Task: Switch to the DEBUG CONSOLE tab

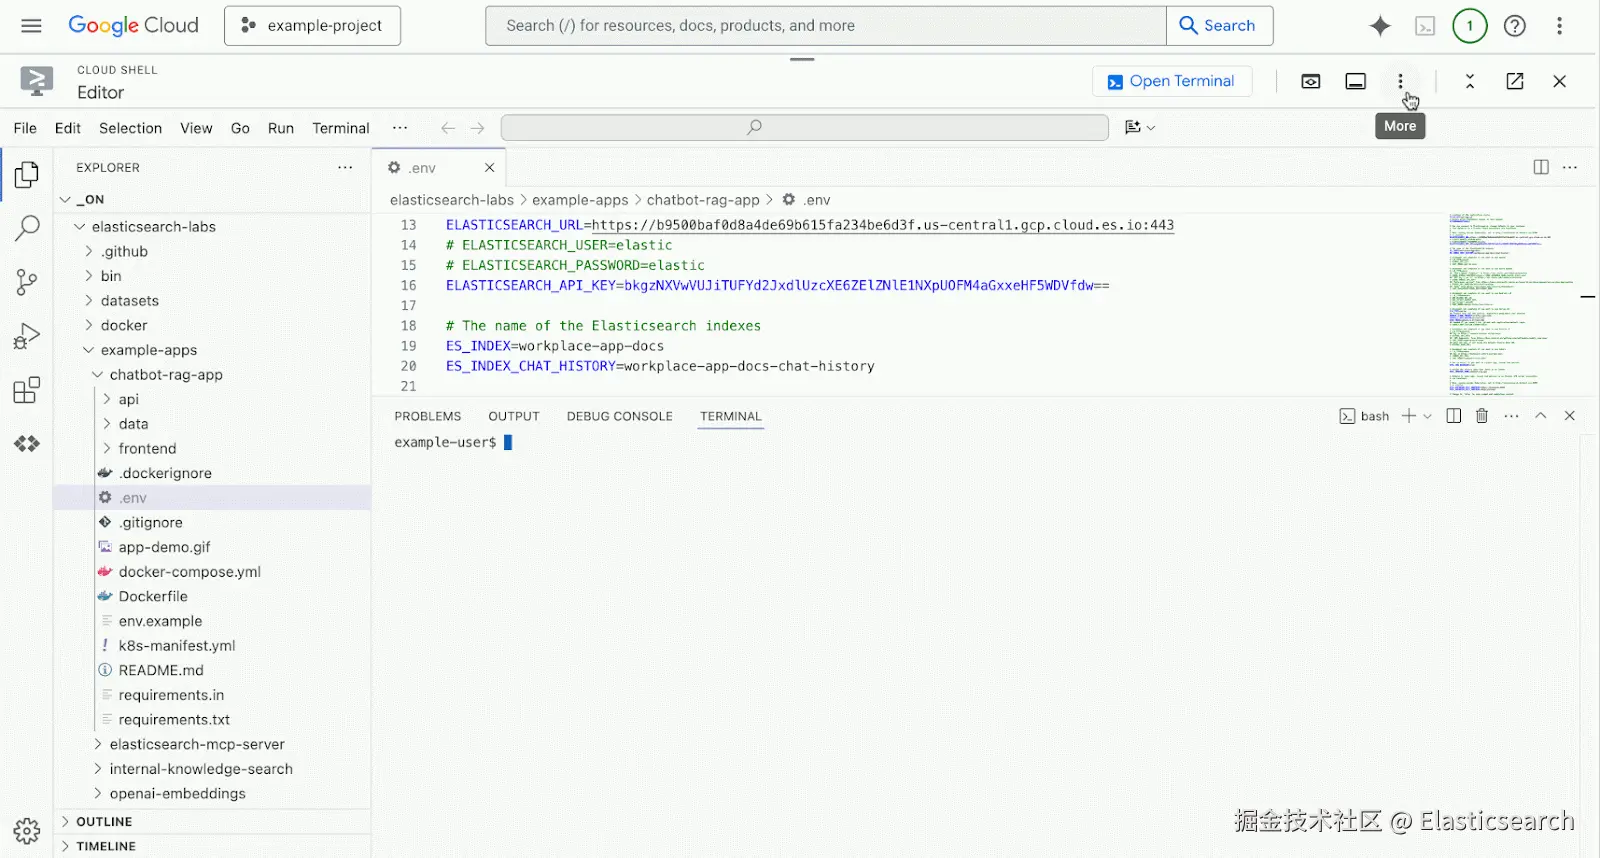Action: pyautogui.click(x=619, y=416)
